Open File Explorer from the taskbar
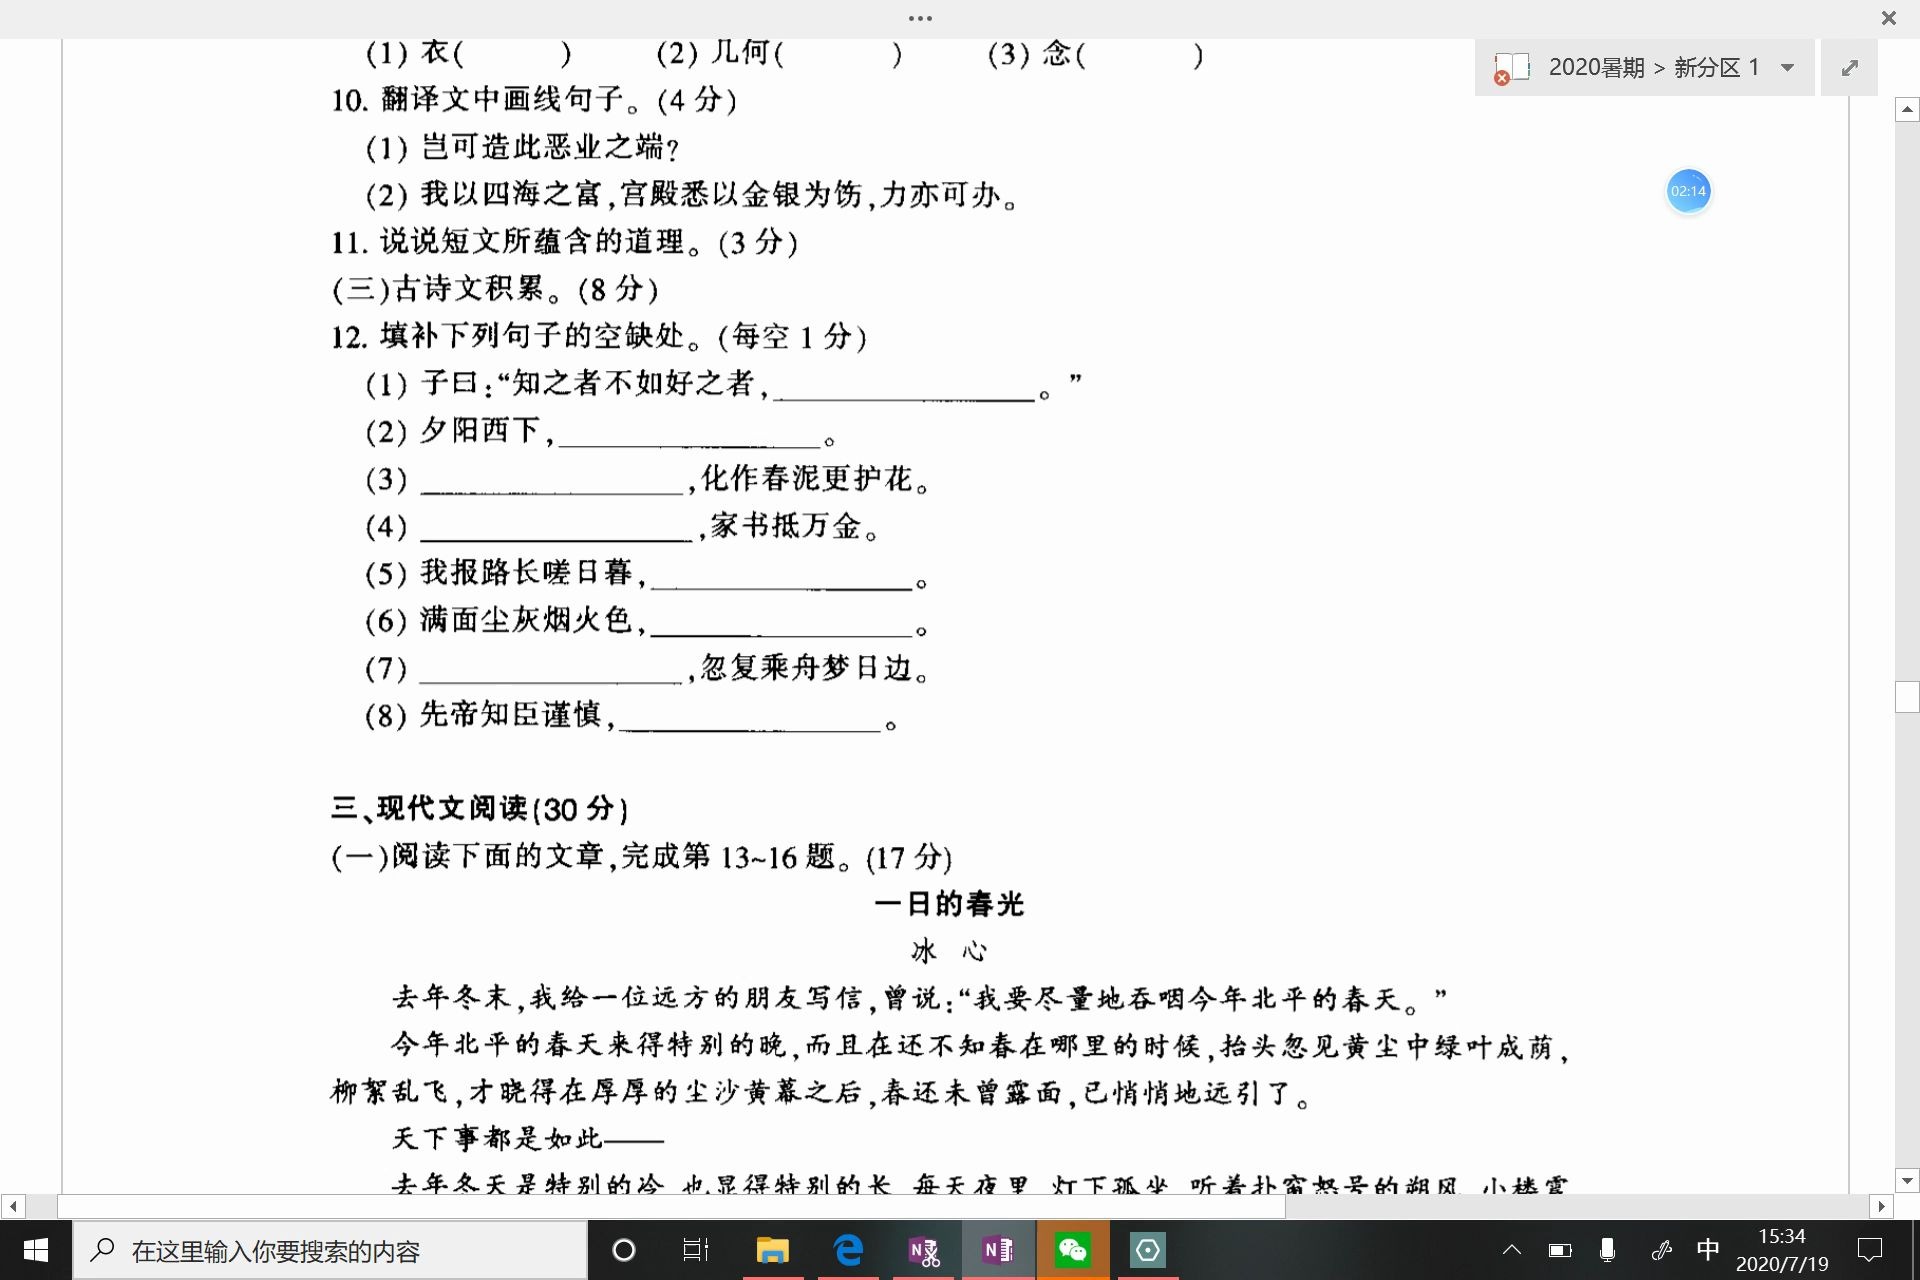This screenshot has height=1280, width=1920. [772, 1250]
